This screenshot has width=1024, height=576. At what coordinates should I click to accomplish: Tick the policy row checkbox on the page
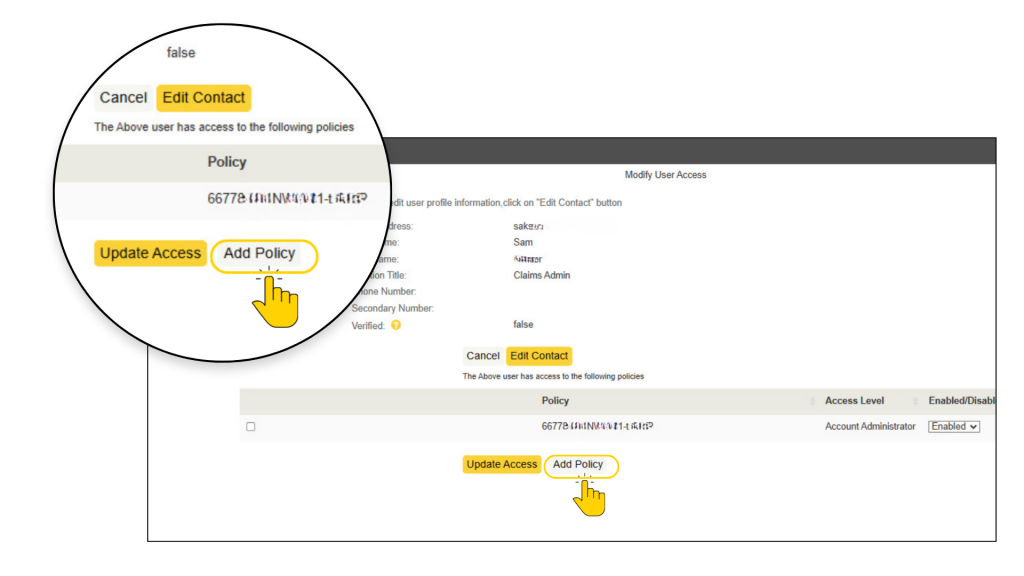(251, 426)
